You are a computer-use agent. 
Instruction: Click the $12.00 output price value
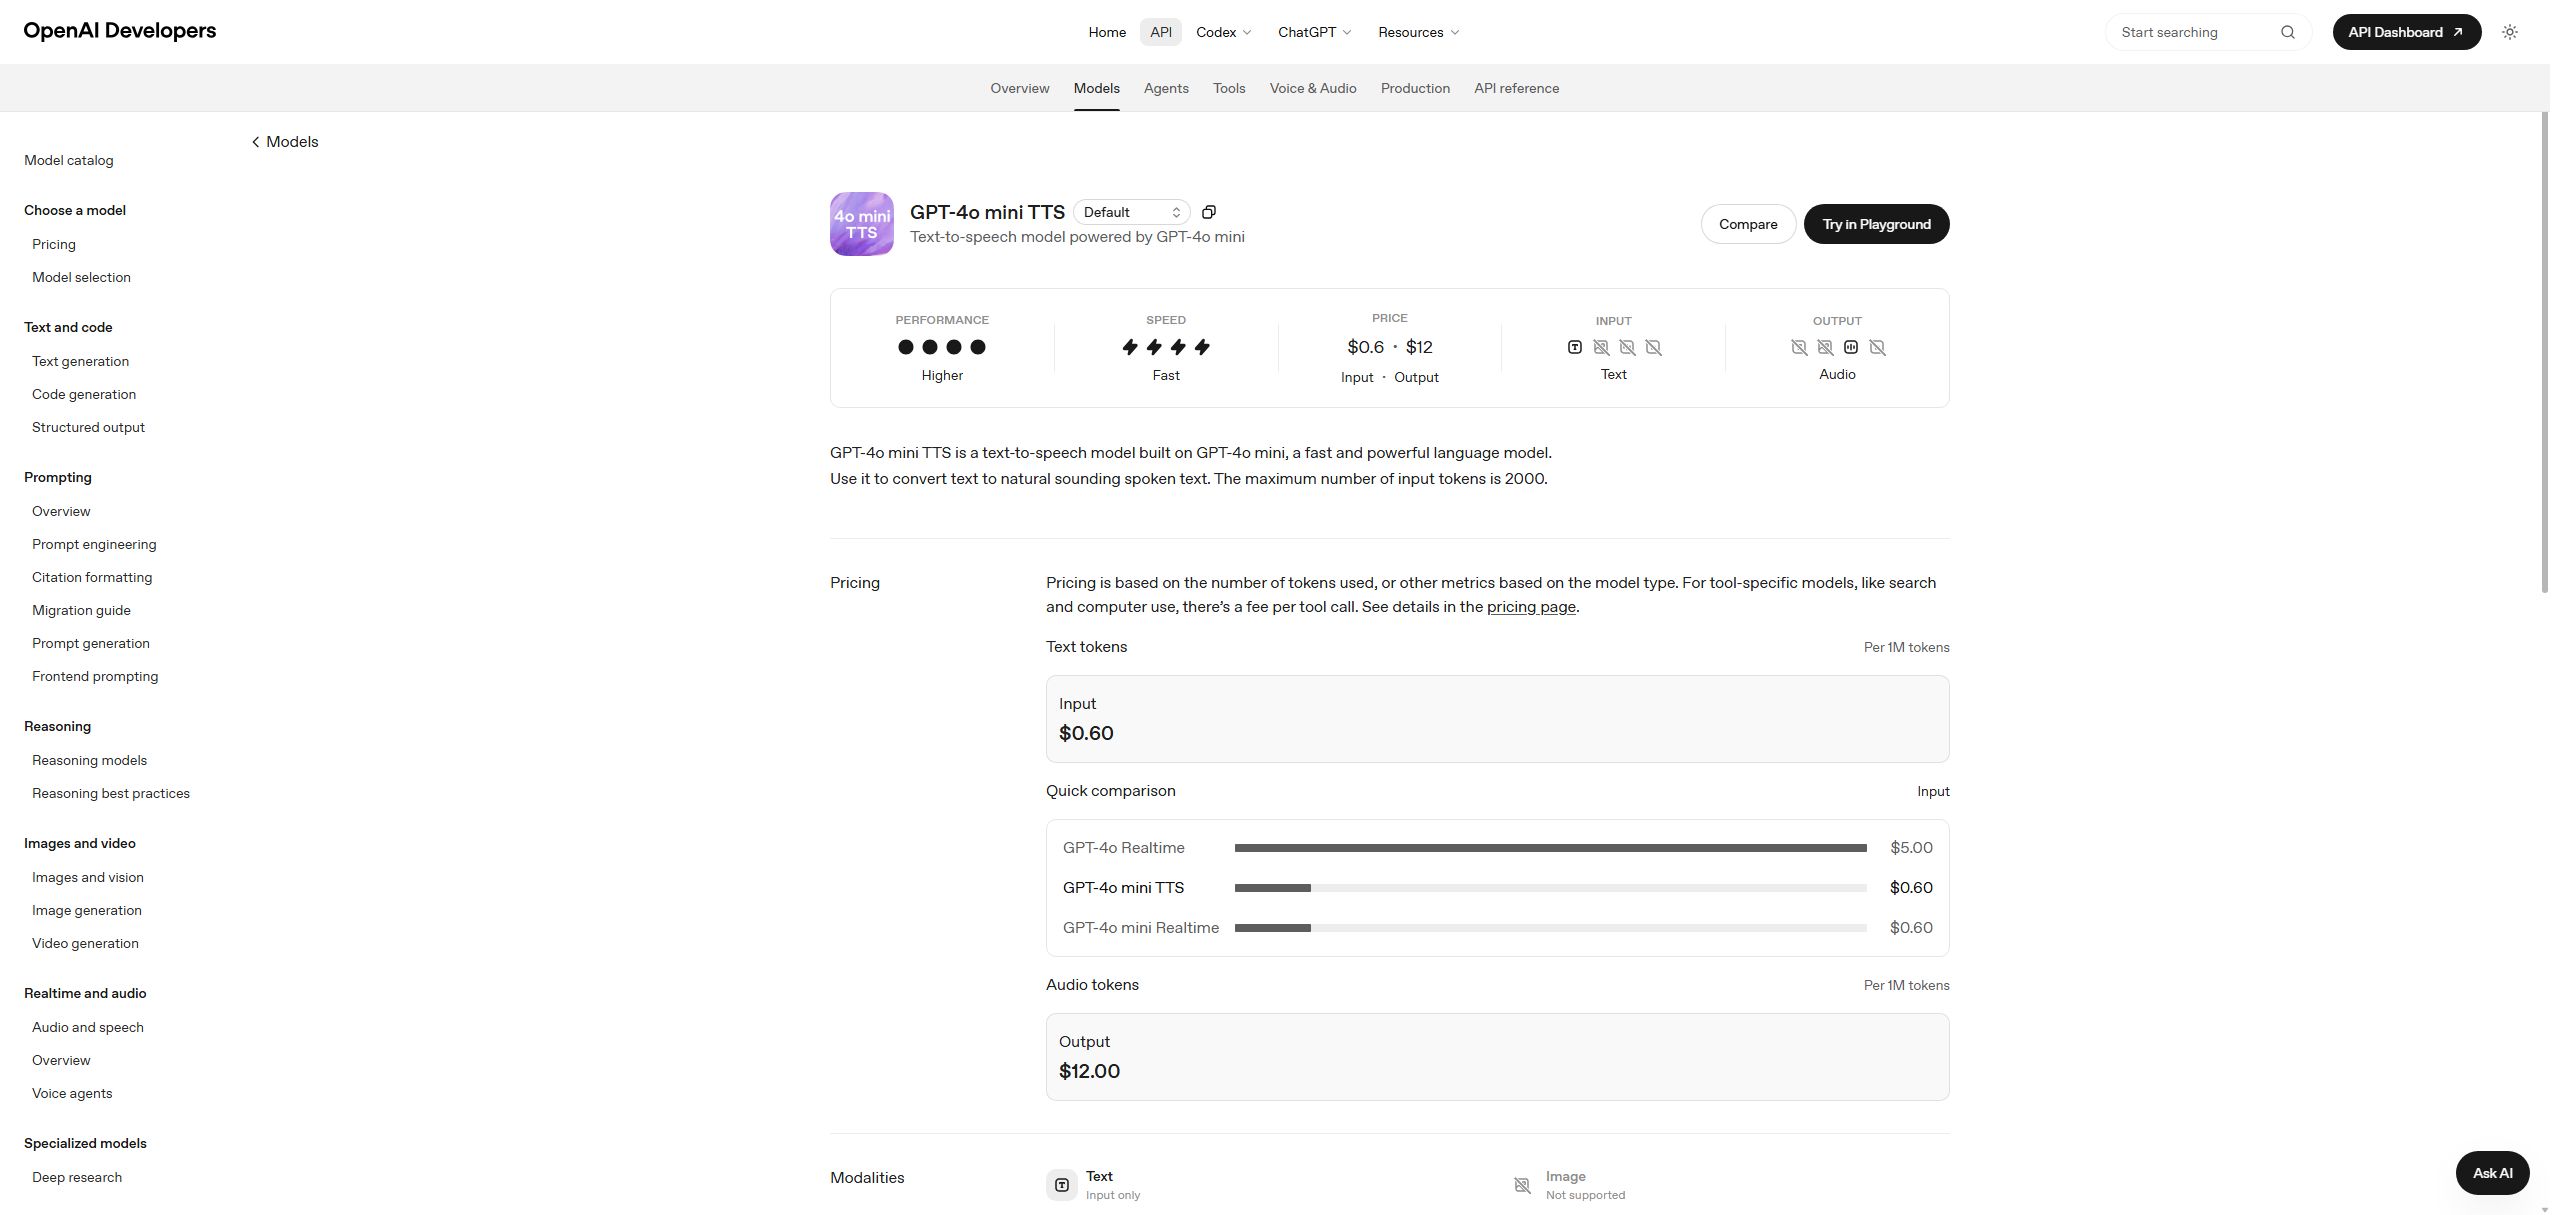(1089, 1071)
